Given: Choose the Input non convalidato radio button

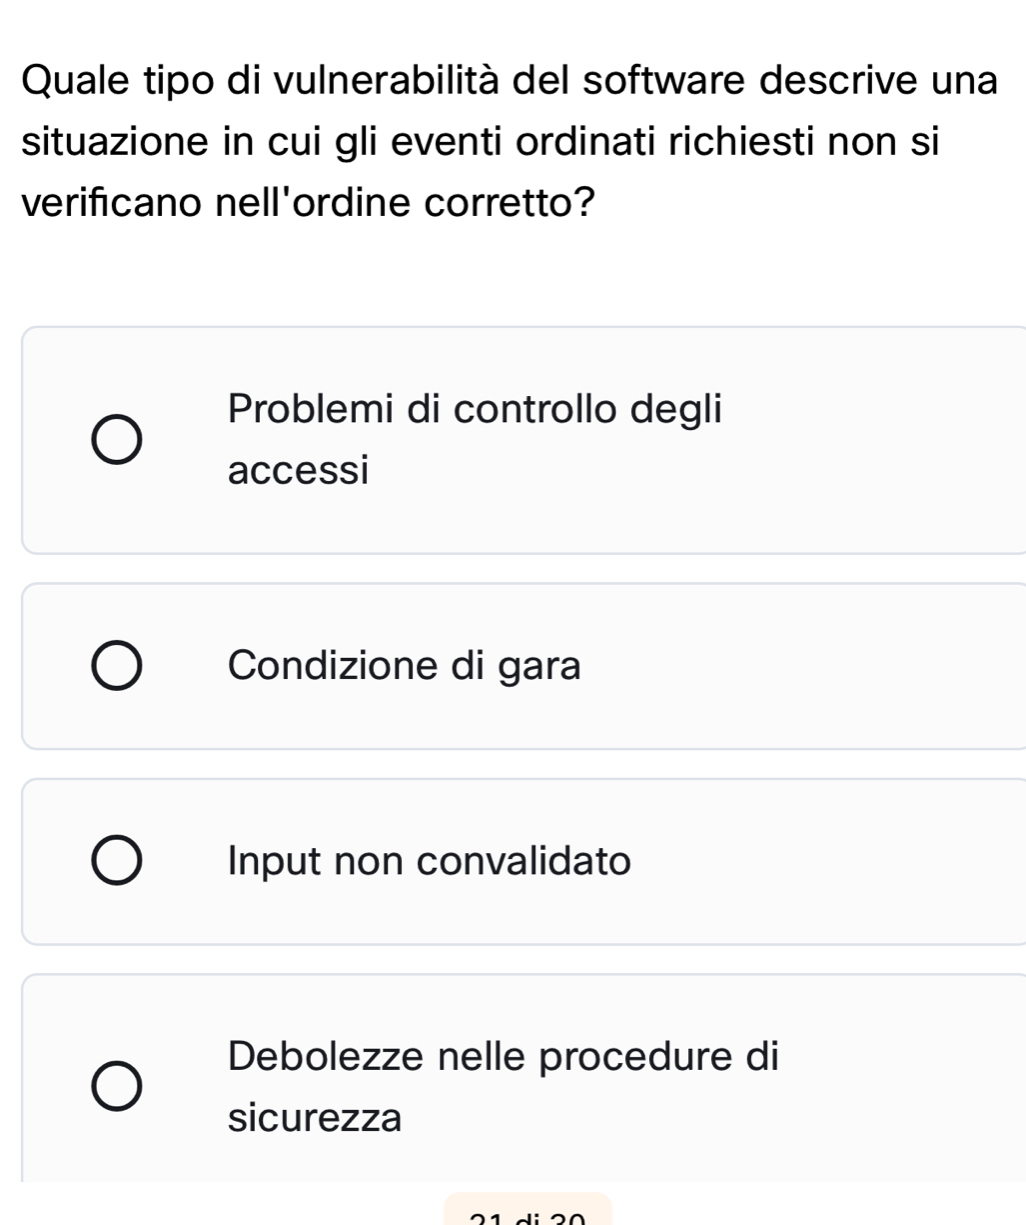Looking at the screenshot, I should (117, 863).
